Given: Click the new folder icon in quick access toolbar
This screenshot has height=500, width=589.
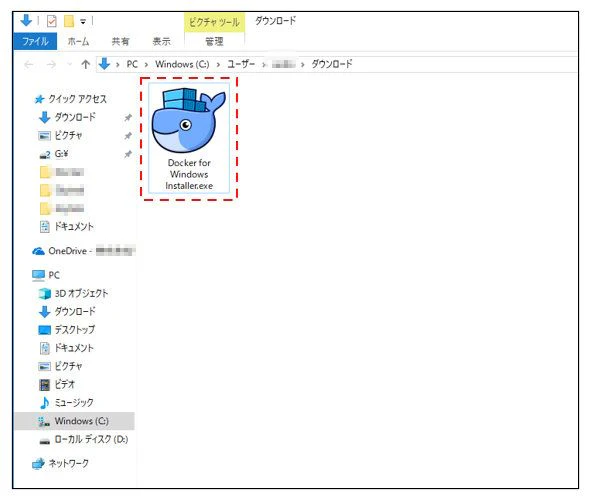Looking at the screenshot, I should (69, 21).
